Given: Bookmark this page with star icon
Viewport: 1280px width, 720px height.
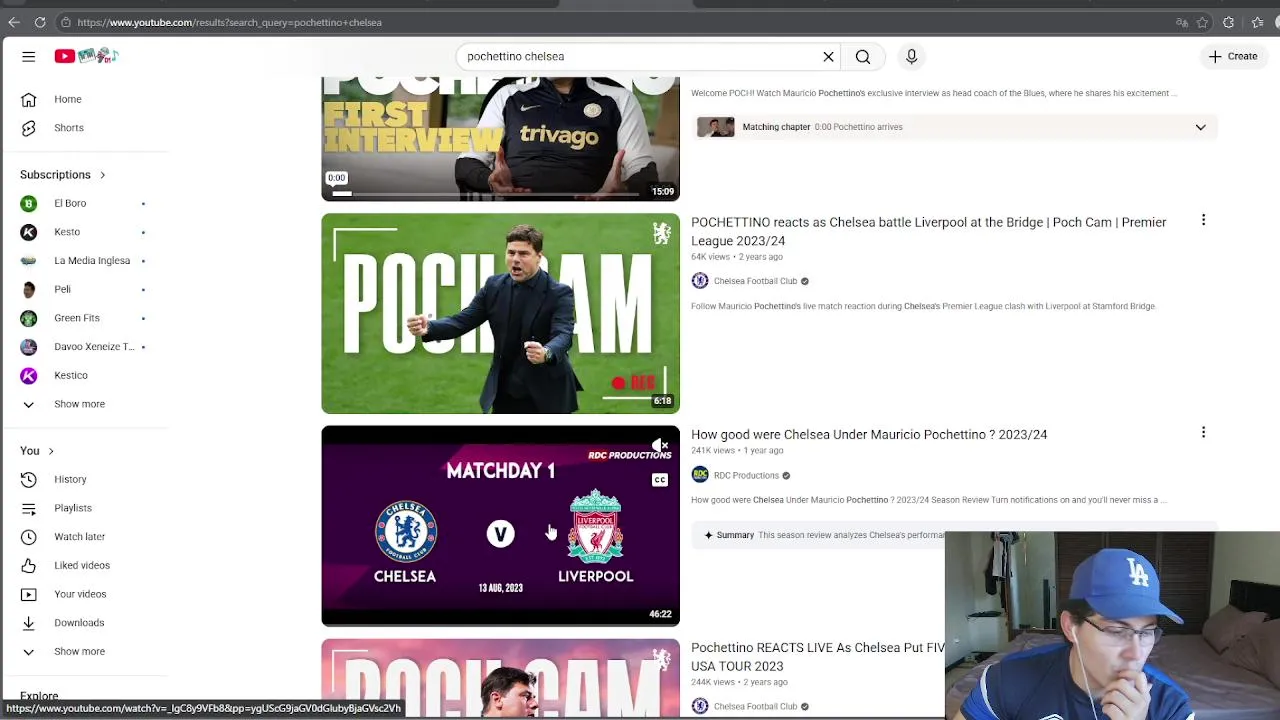Looking at the screenshot, I should click(1203, 22).
